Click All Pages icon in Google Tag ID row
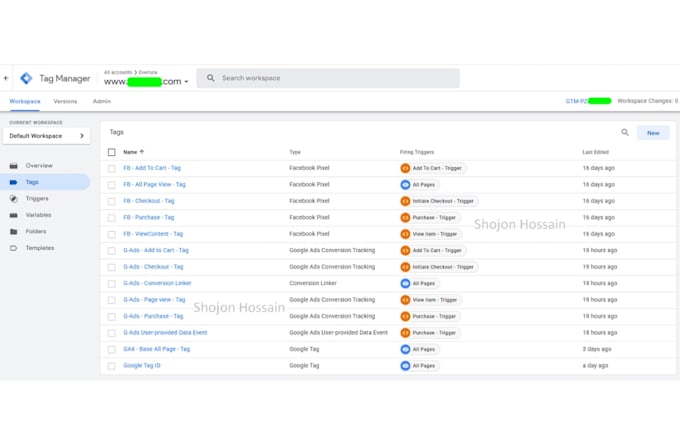 [405, 366]
